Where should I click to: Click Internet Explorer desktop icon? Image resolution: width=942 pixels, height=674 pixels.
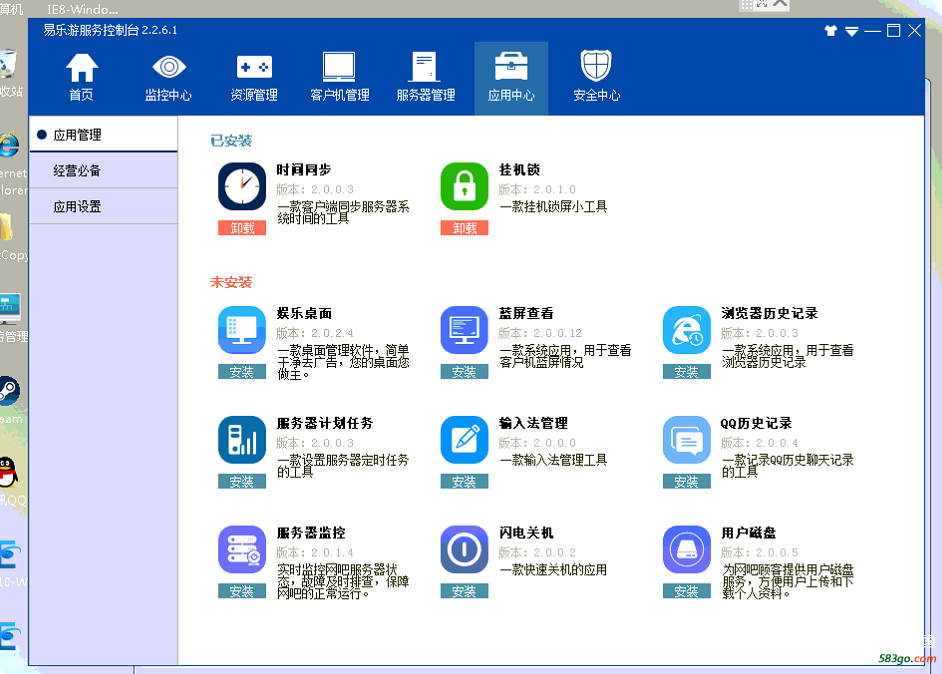(9, 145)
